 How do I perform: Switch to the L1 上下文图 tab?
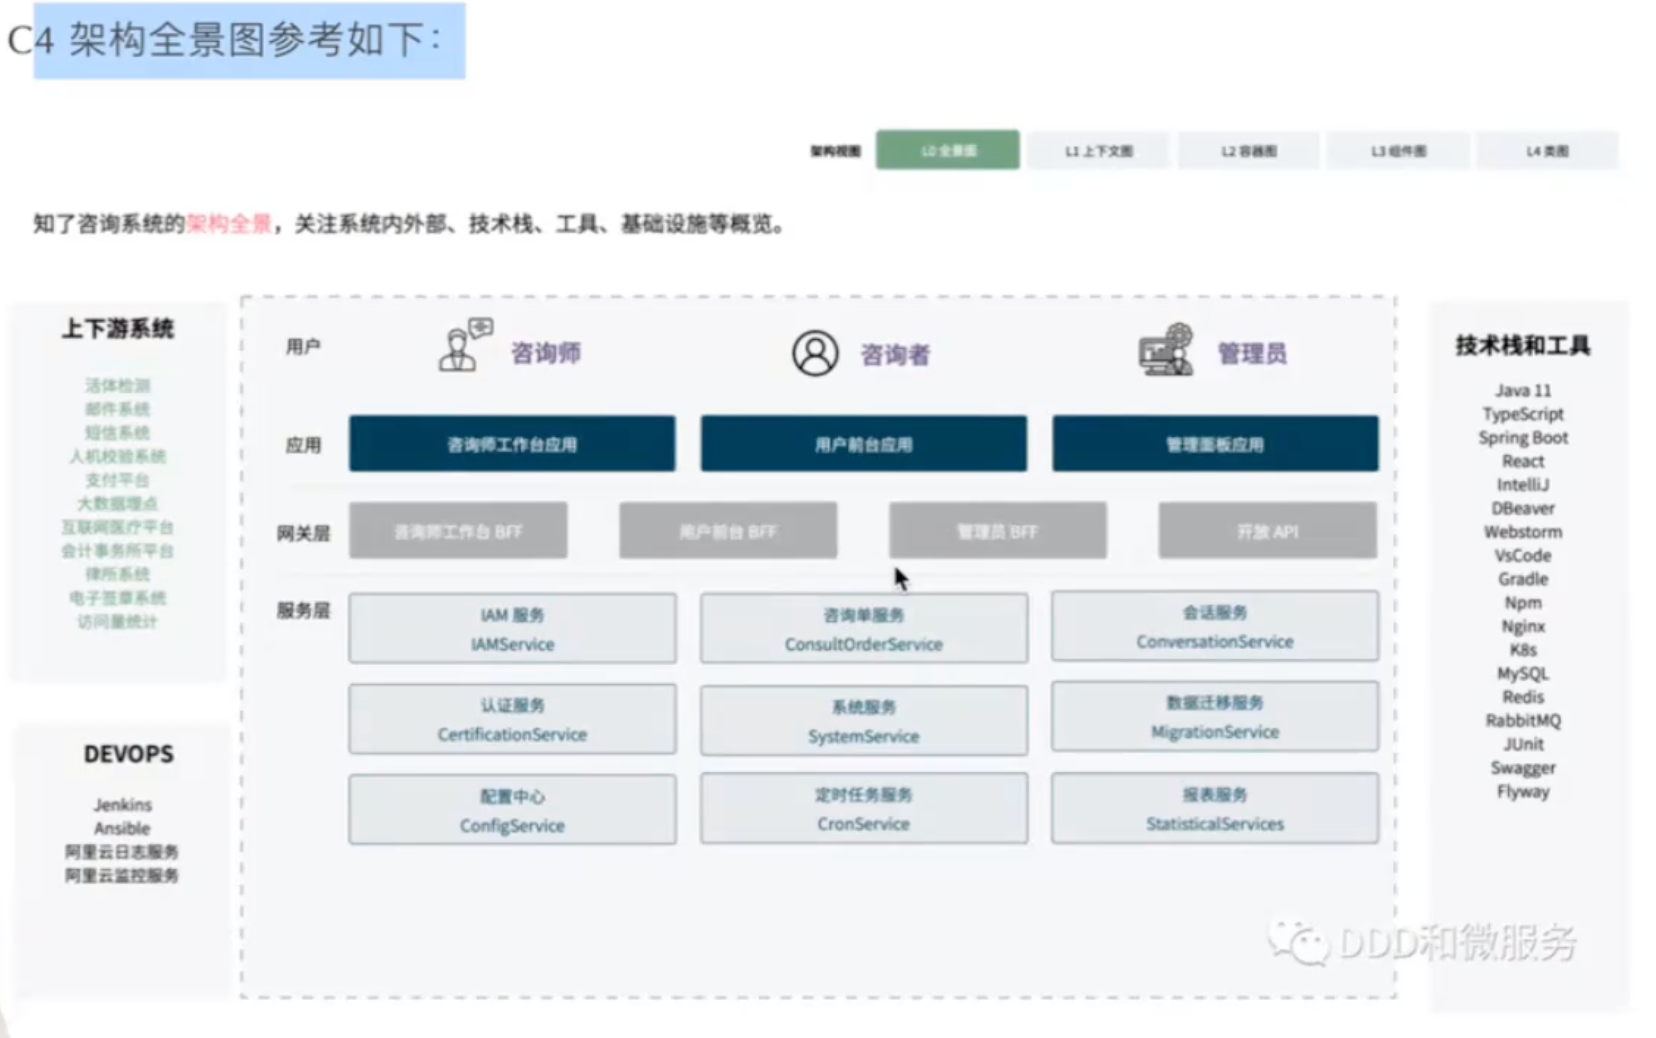pos(1098,151)
